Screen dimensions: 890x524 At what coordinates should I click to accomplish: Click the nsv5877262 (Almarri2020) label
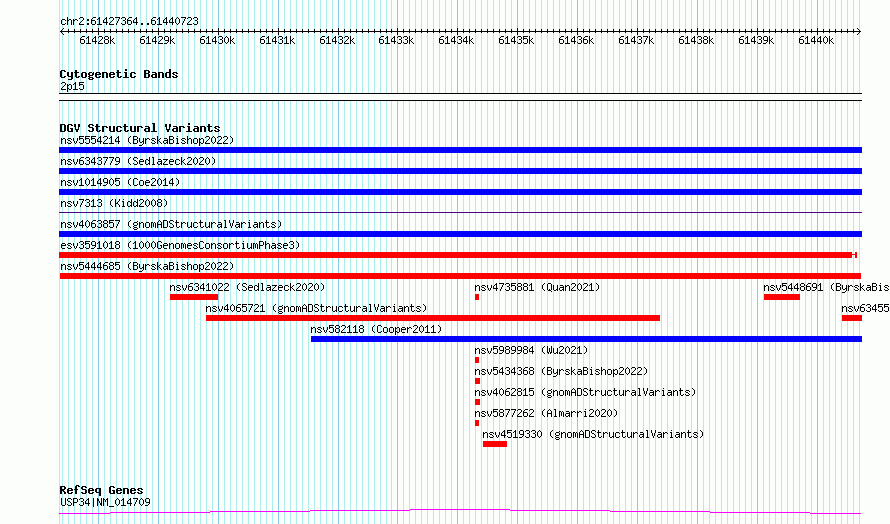point(546,413)
